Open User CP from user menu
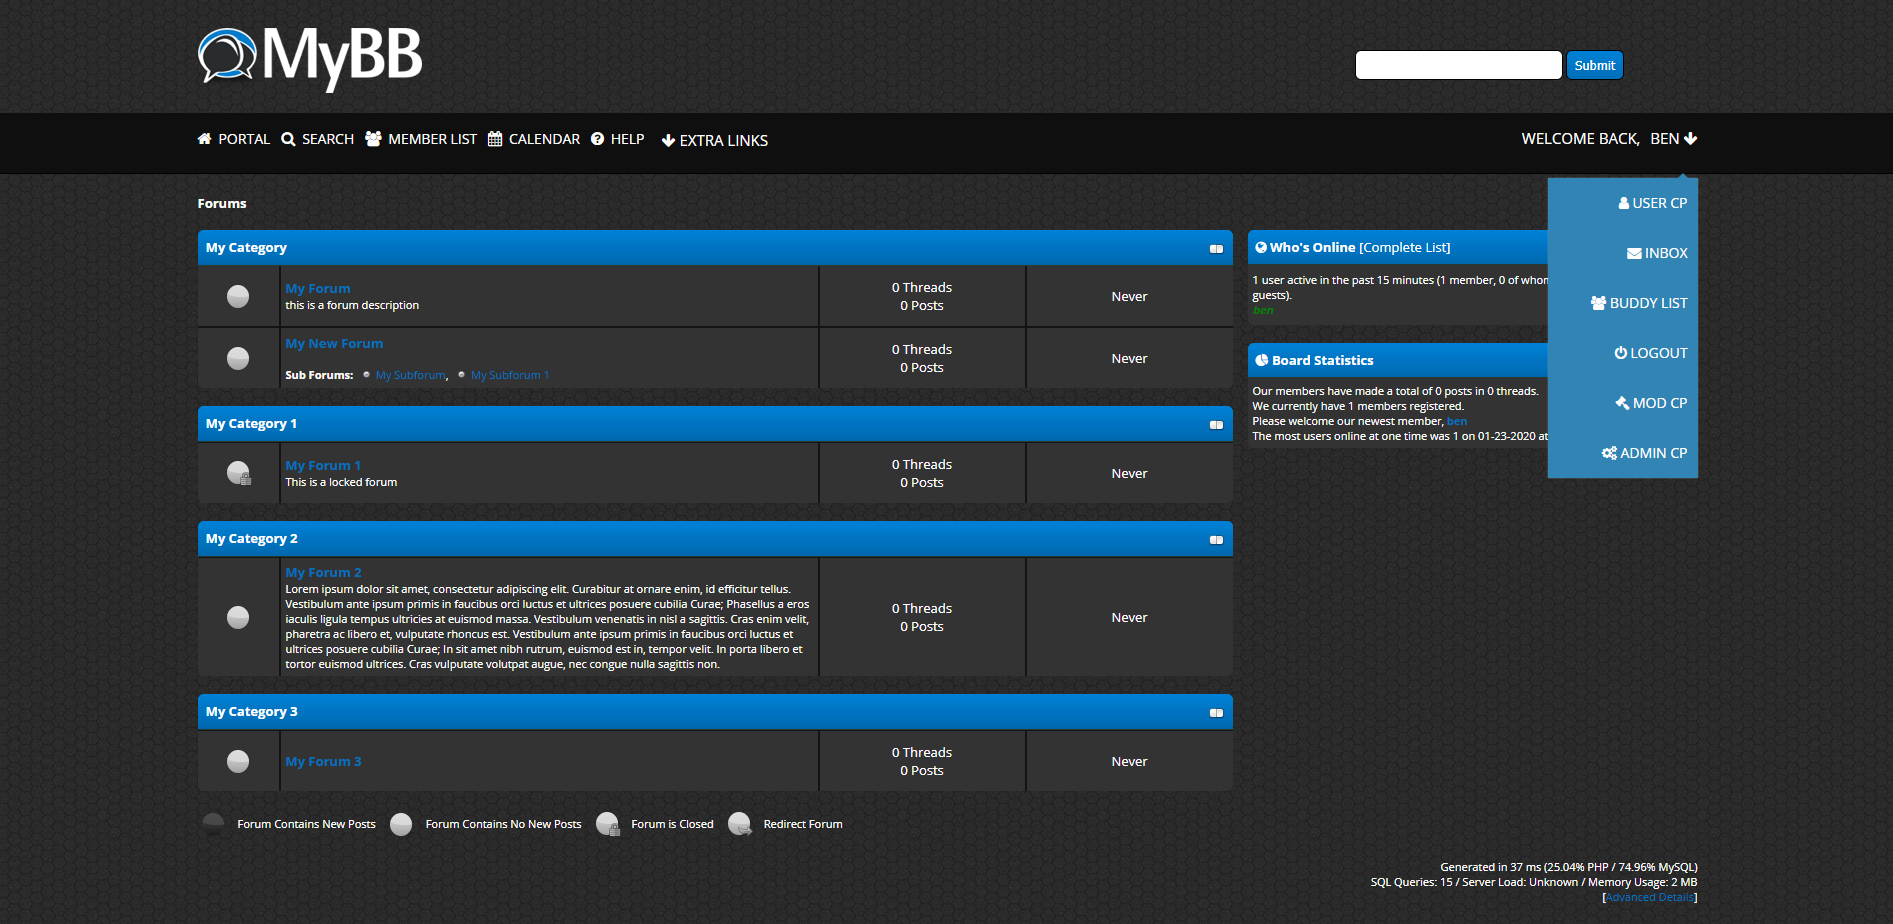Viewport: 1893px width, 924px height. [x=1652, y=203]
